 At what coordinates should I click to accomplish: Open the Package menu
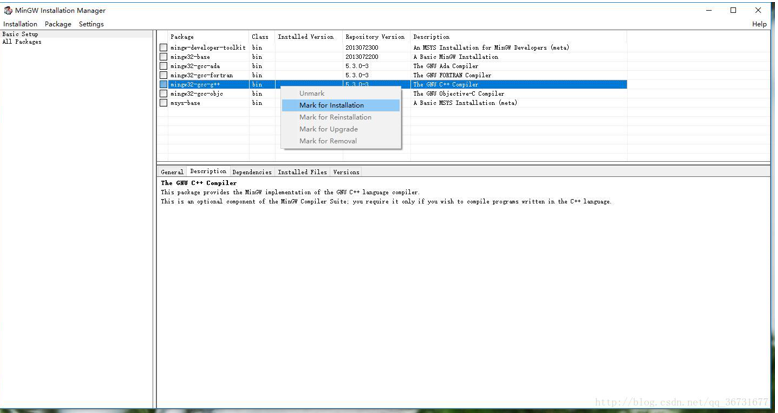pos(58,24)
